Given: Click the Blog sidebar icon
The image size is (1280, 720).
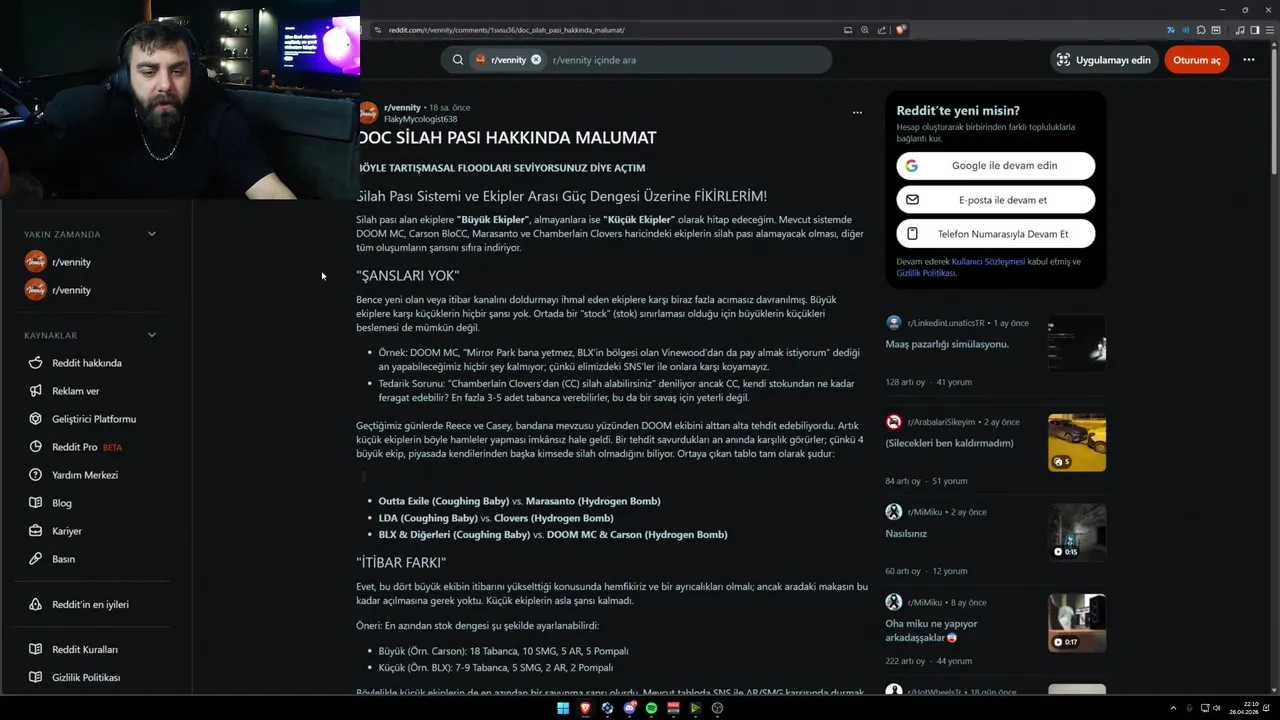Looking at the screenshot, I should pos(36,503).
